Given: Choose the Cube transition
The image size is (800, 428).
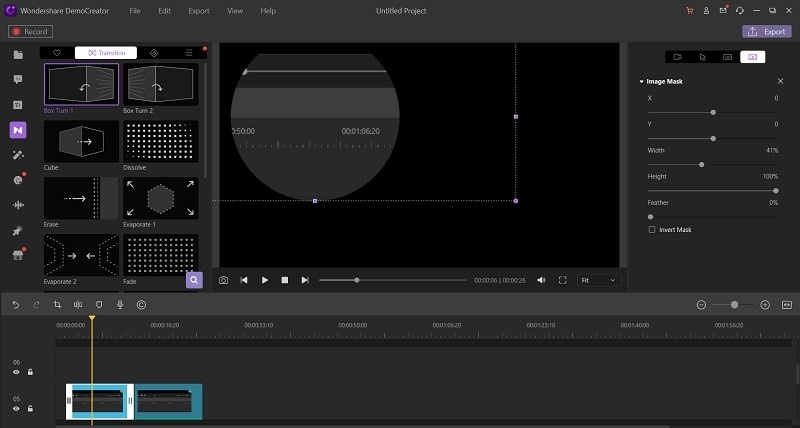Looking at the screenshot, I should tap(82, 142).
